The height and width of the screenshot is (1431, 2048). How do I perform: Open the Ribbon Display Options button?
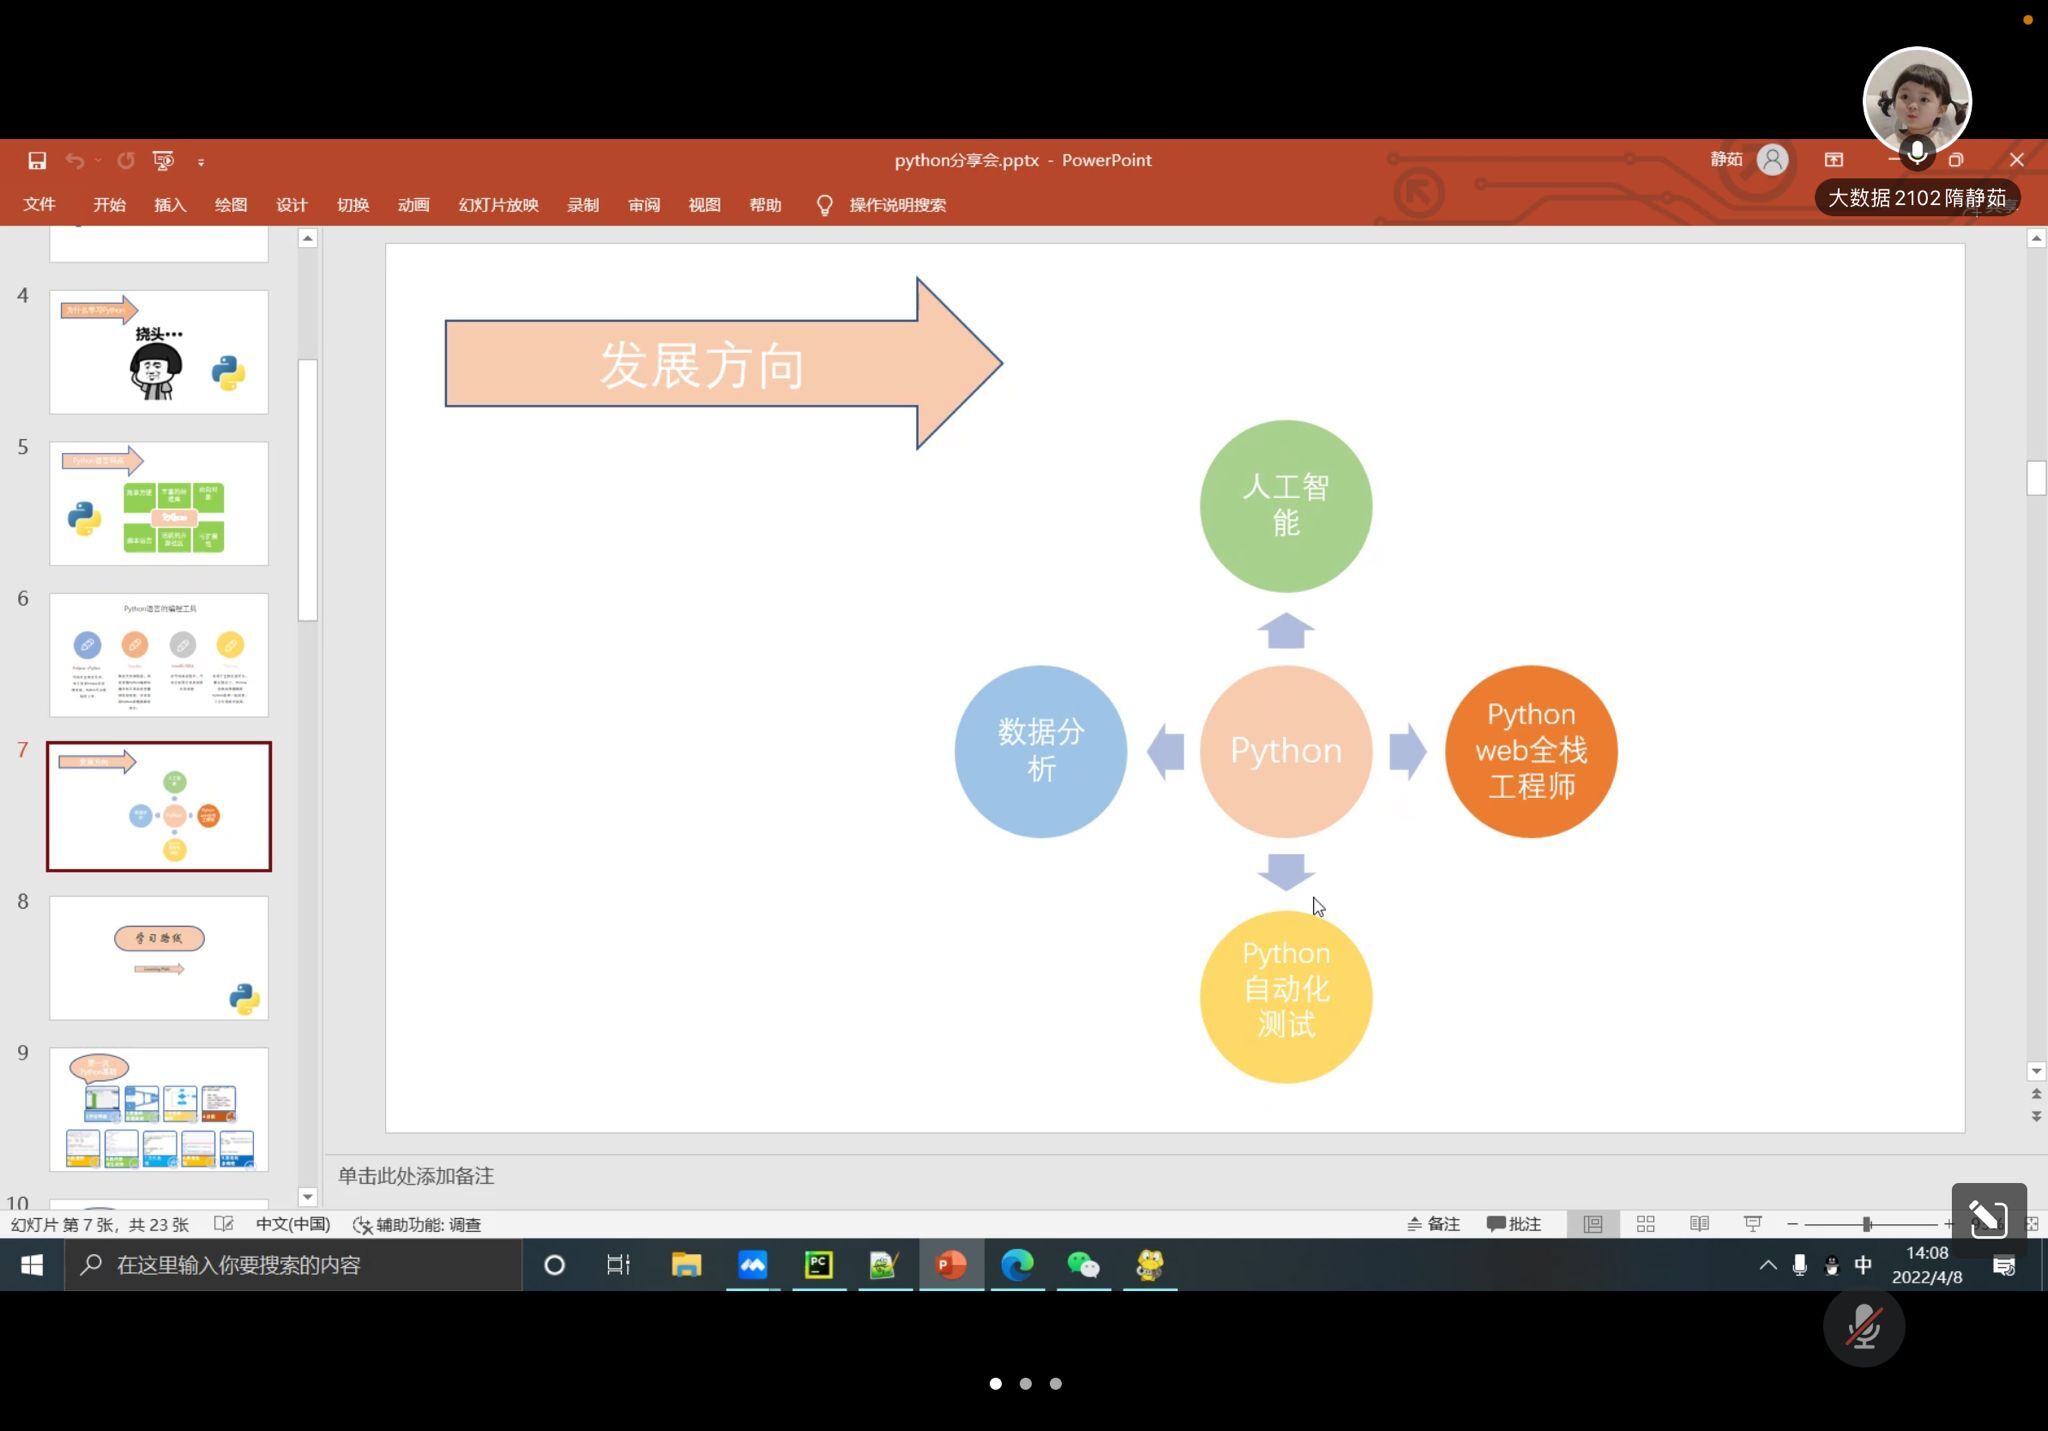(x=1834, y=160)
